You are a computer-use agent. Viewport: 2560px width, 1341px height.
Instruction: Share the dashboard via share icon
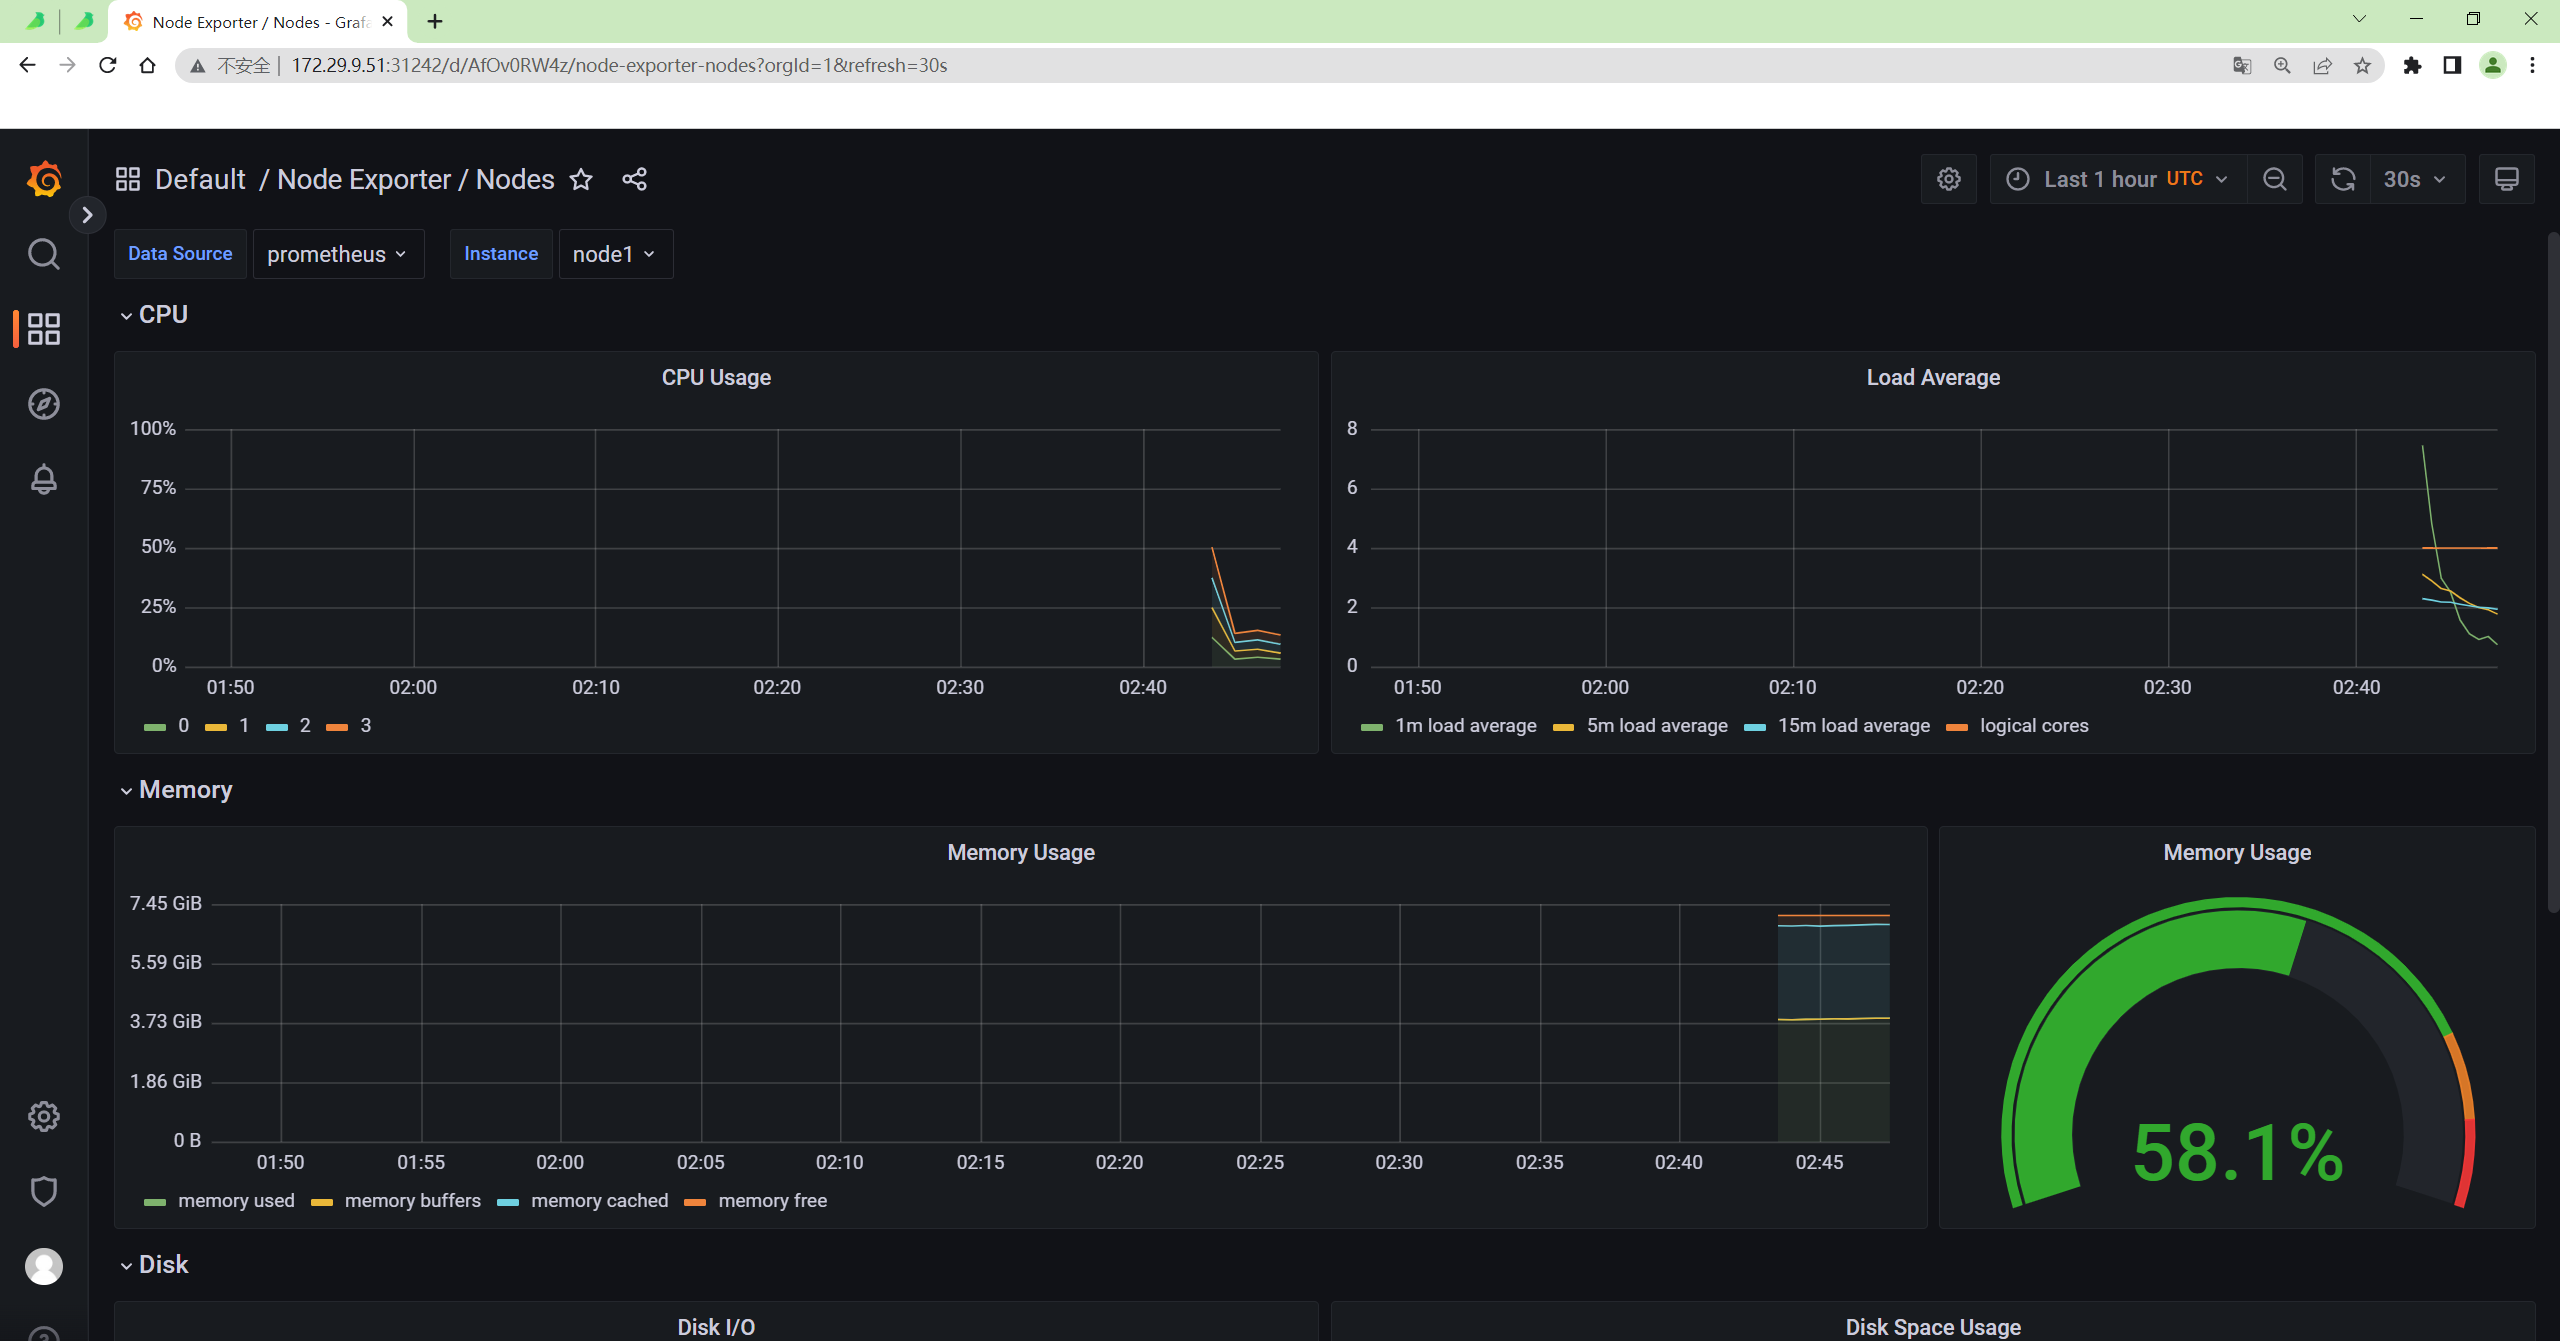634,179
